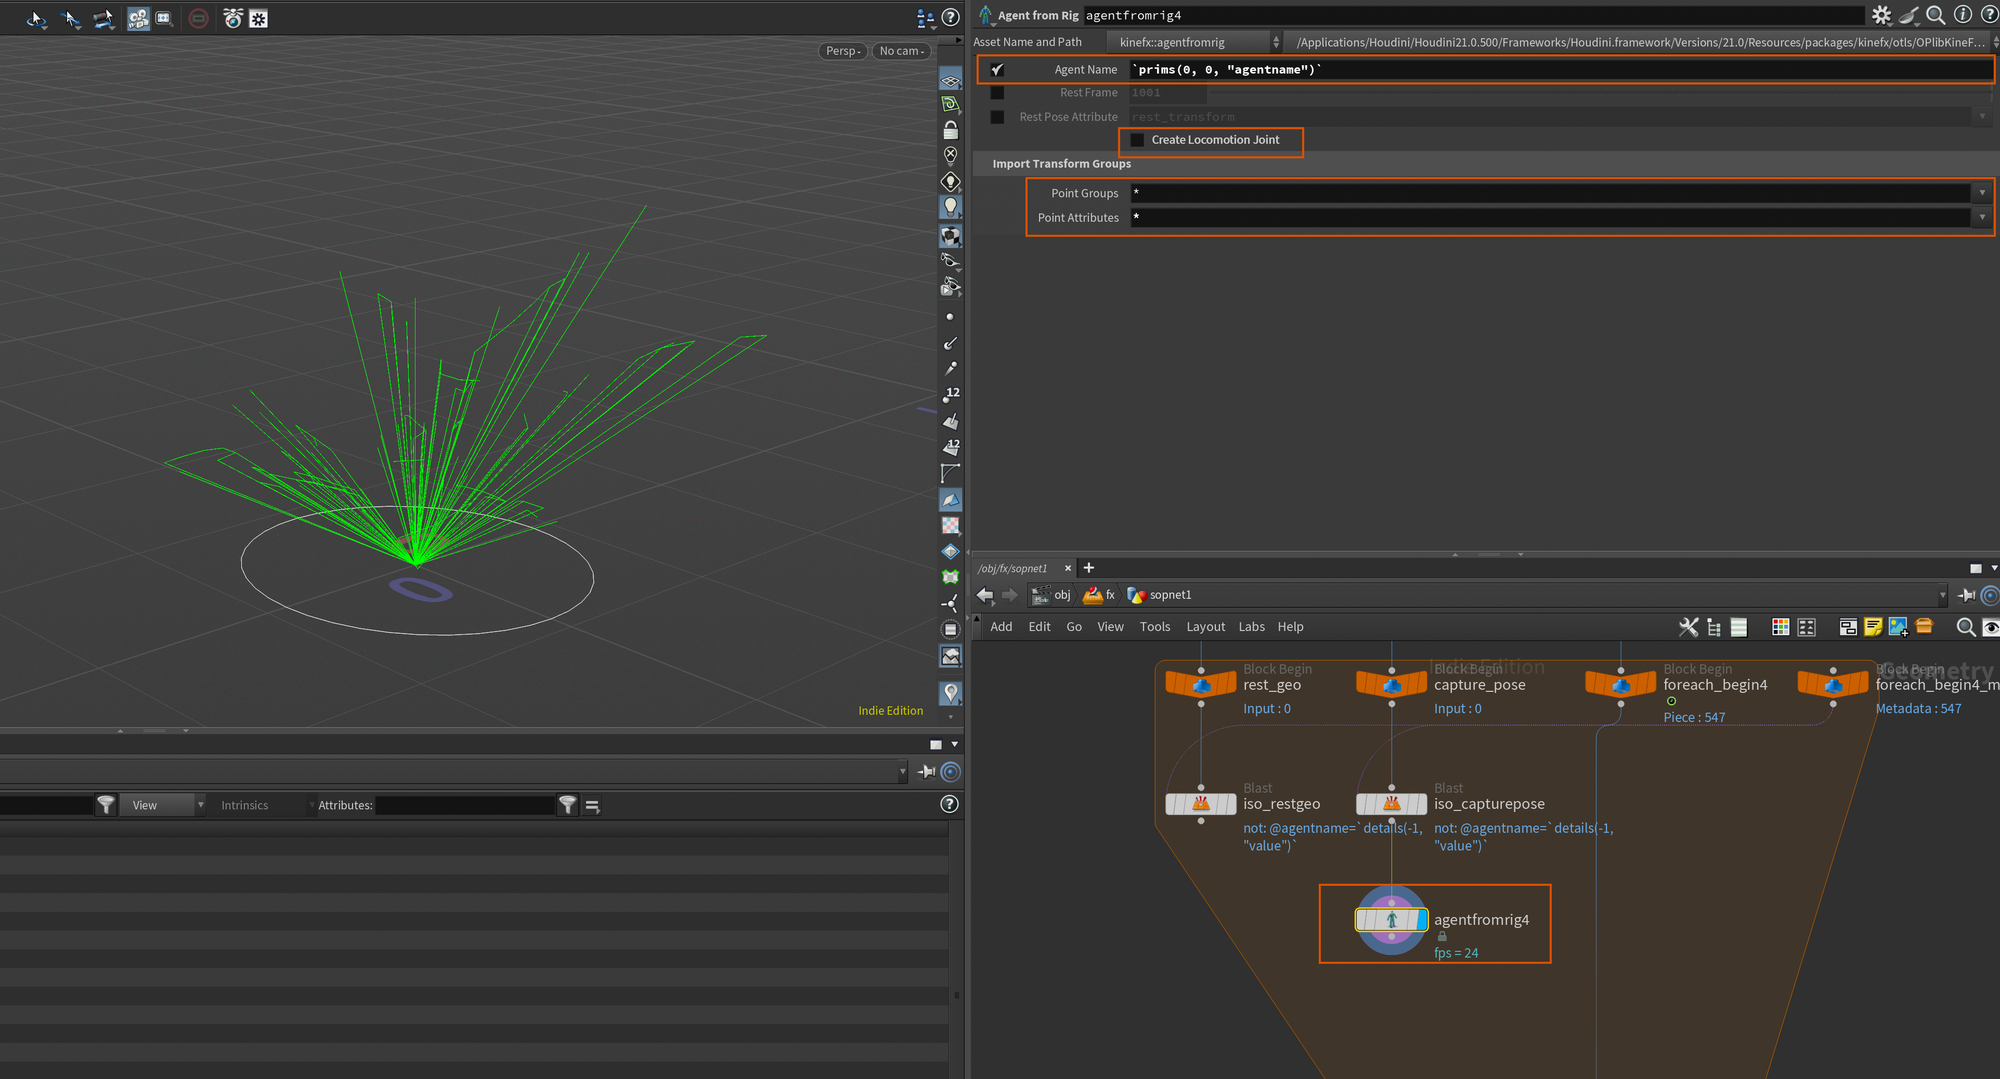Click the iso_restgeo Blast node
This screenshot has height=1079, width=2000.
click(1201, 804)
